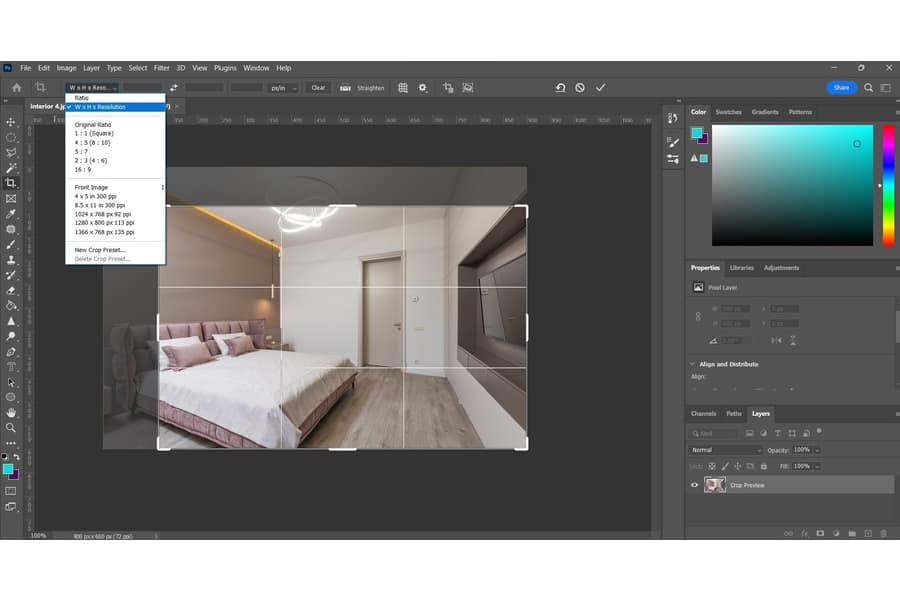
Task: Select the Path Selection tool
Action: [11, 382]
